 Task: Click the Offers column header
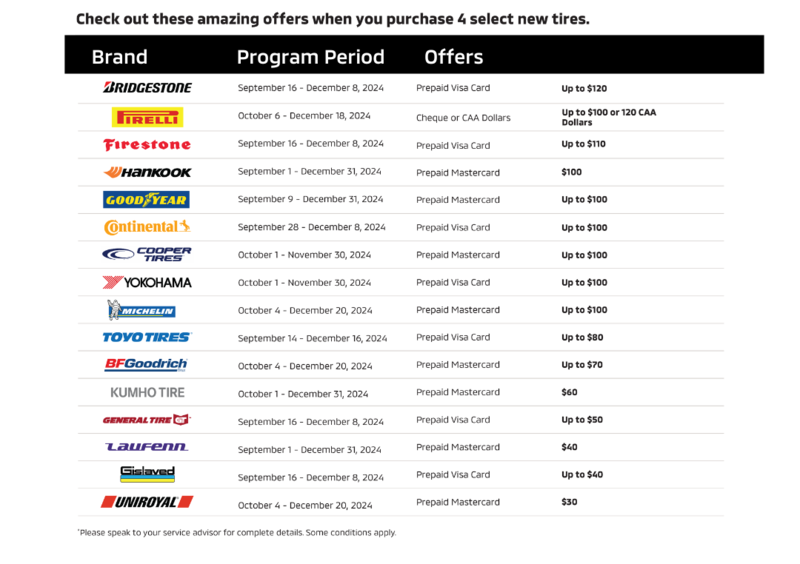click(x=453, y=57)
